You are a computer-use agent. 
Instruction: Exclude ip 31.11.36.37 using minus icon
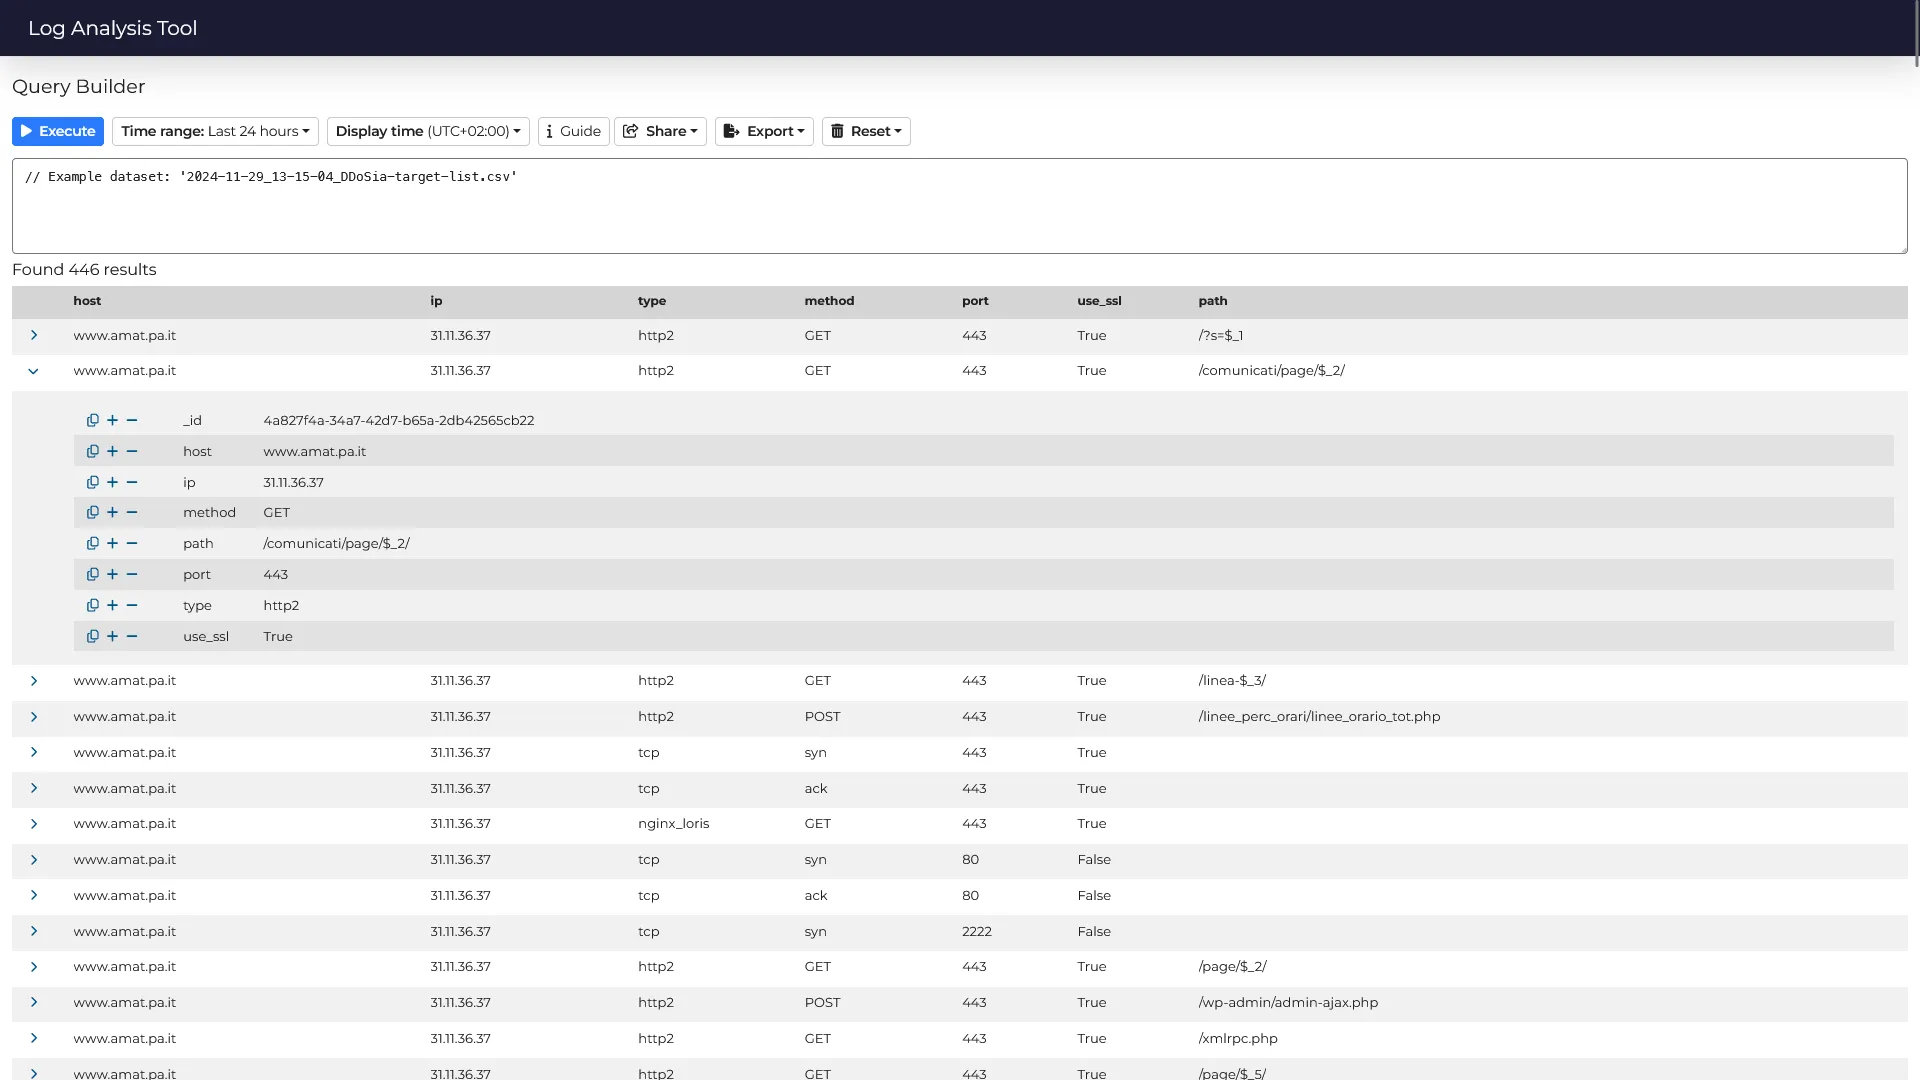click(x=132, y=482)
